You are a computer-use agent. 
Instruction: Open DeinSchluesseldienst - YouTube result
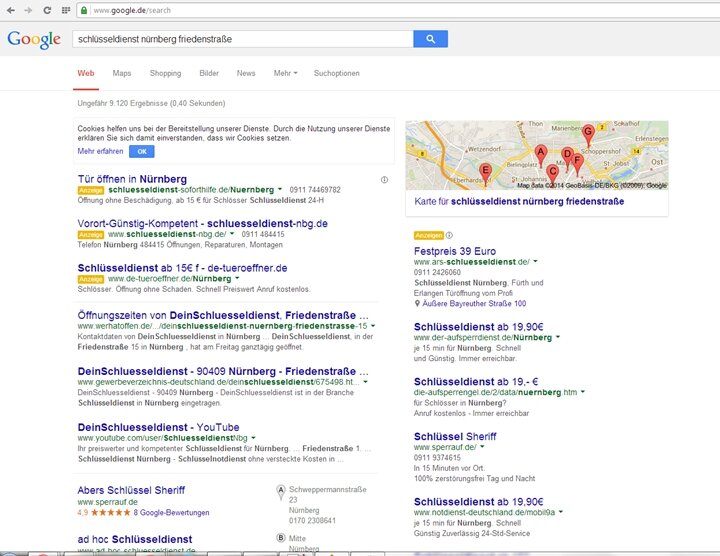coord(158,427)
